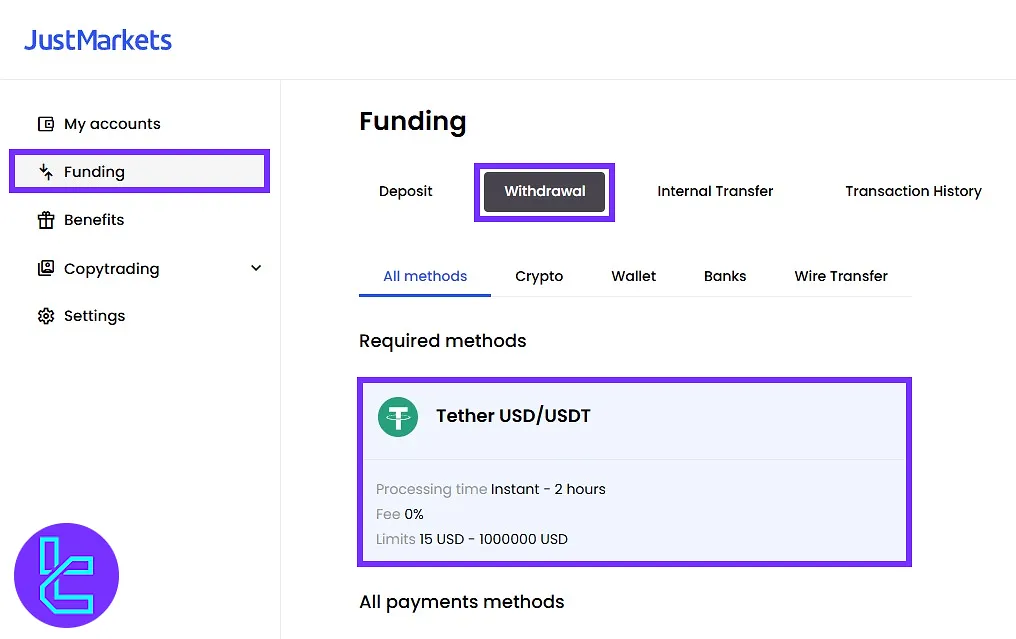Open Transaction History

coord(913,191)
